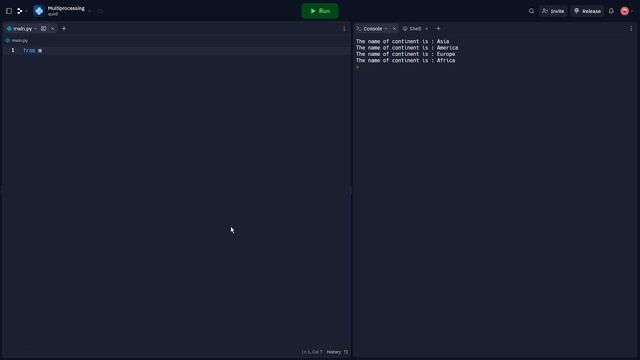Image resolution: width=640 pixels, height=360 pixels.
Task: Click the split-pane icon on main.py tab
Action: click(x=44, y=29)
